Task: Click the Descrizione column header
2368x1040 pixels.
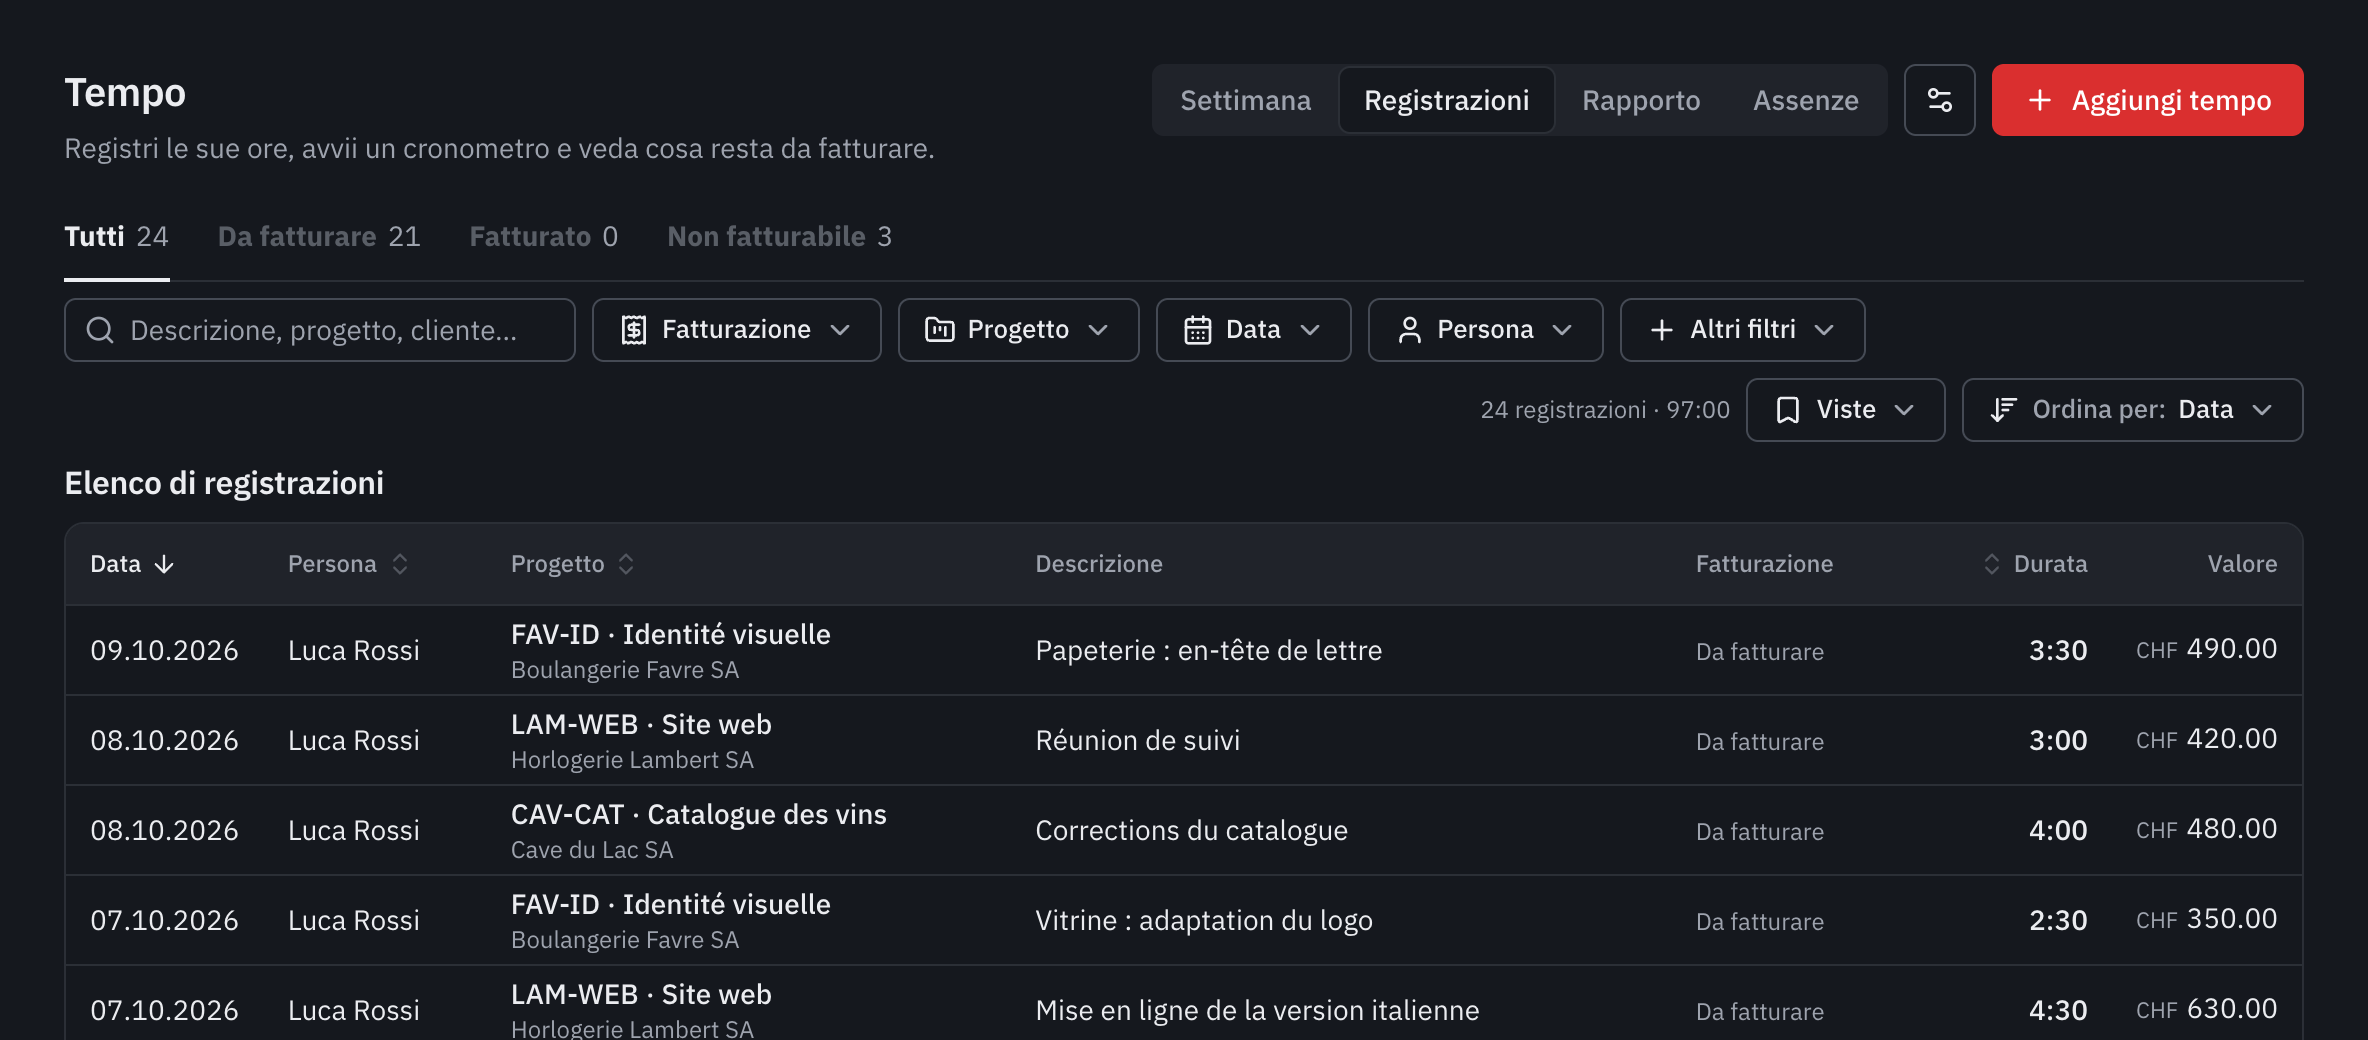Action: click(x=1098, y=564)
